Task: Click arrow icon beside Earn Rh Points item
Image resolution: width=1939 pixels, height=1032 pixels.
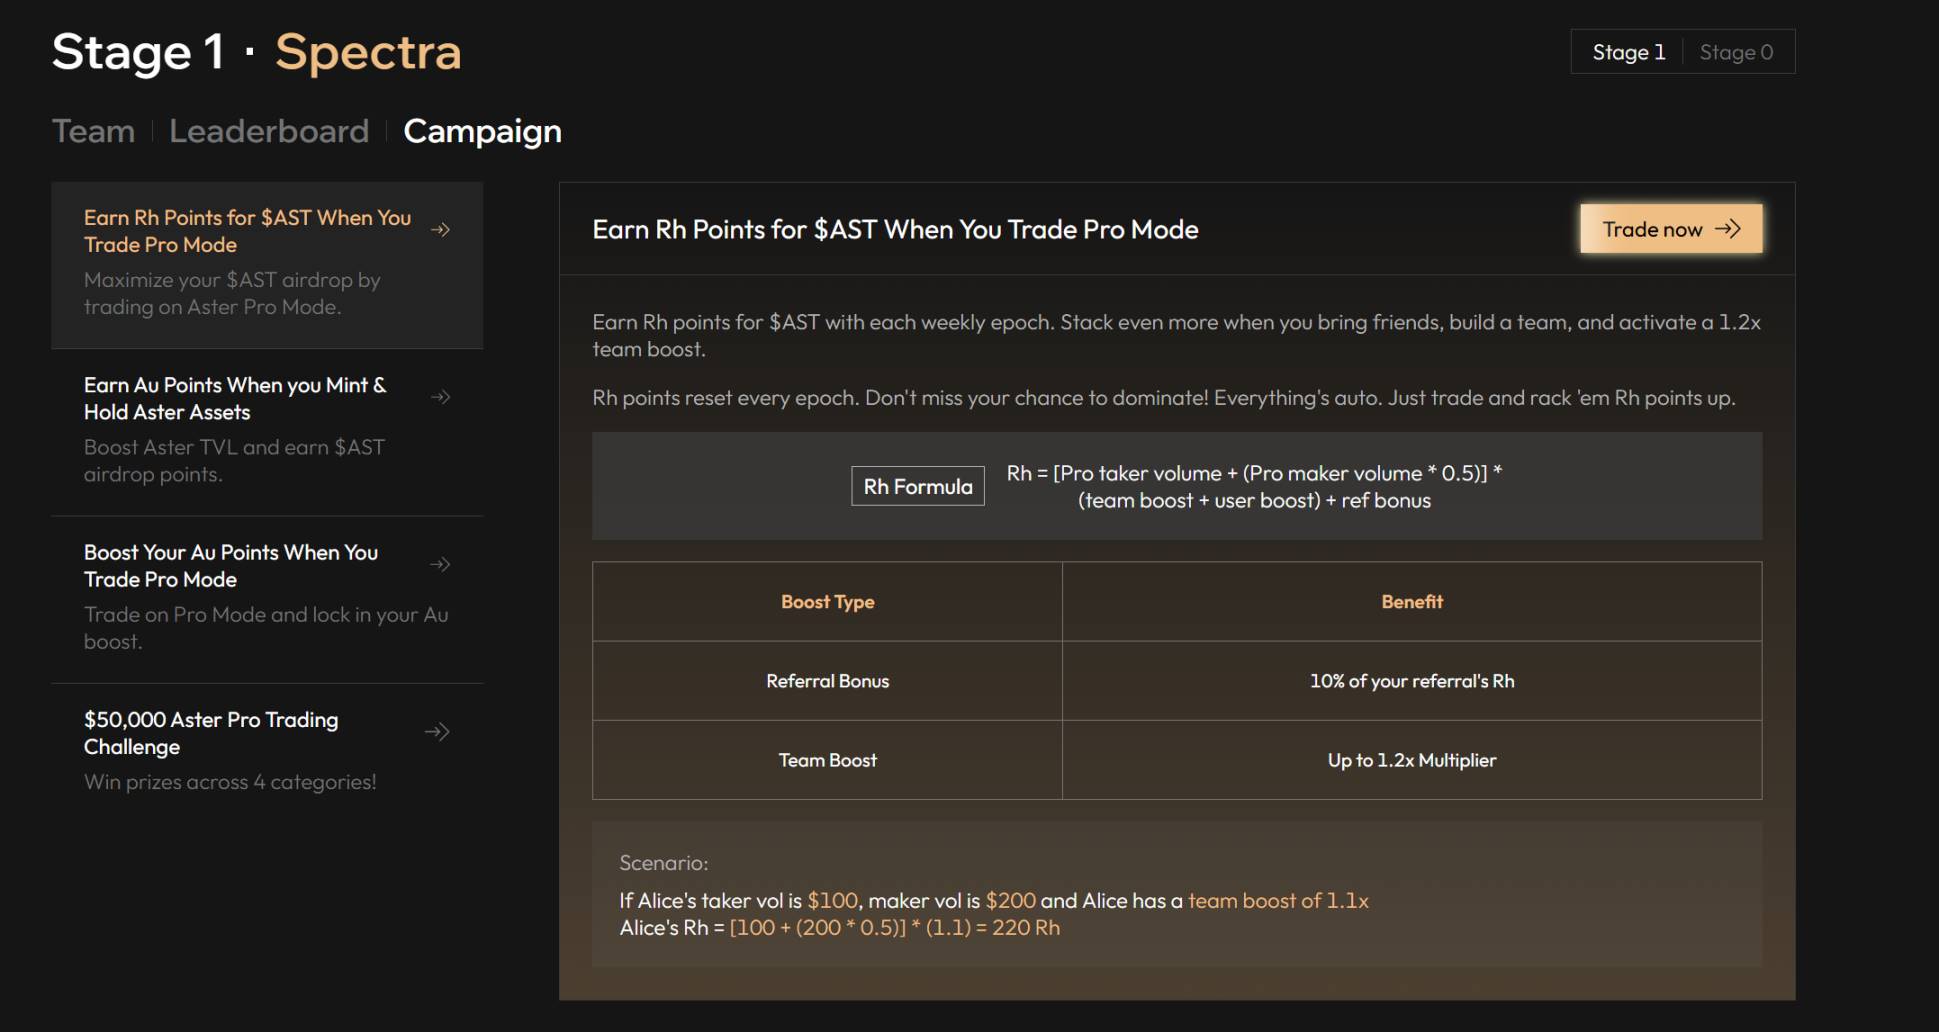Action: point(440,230)
